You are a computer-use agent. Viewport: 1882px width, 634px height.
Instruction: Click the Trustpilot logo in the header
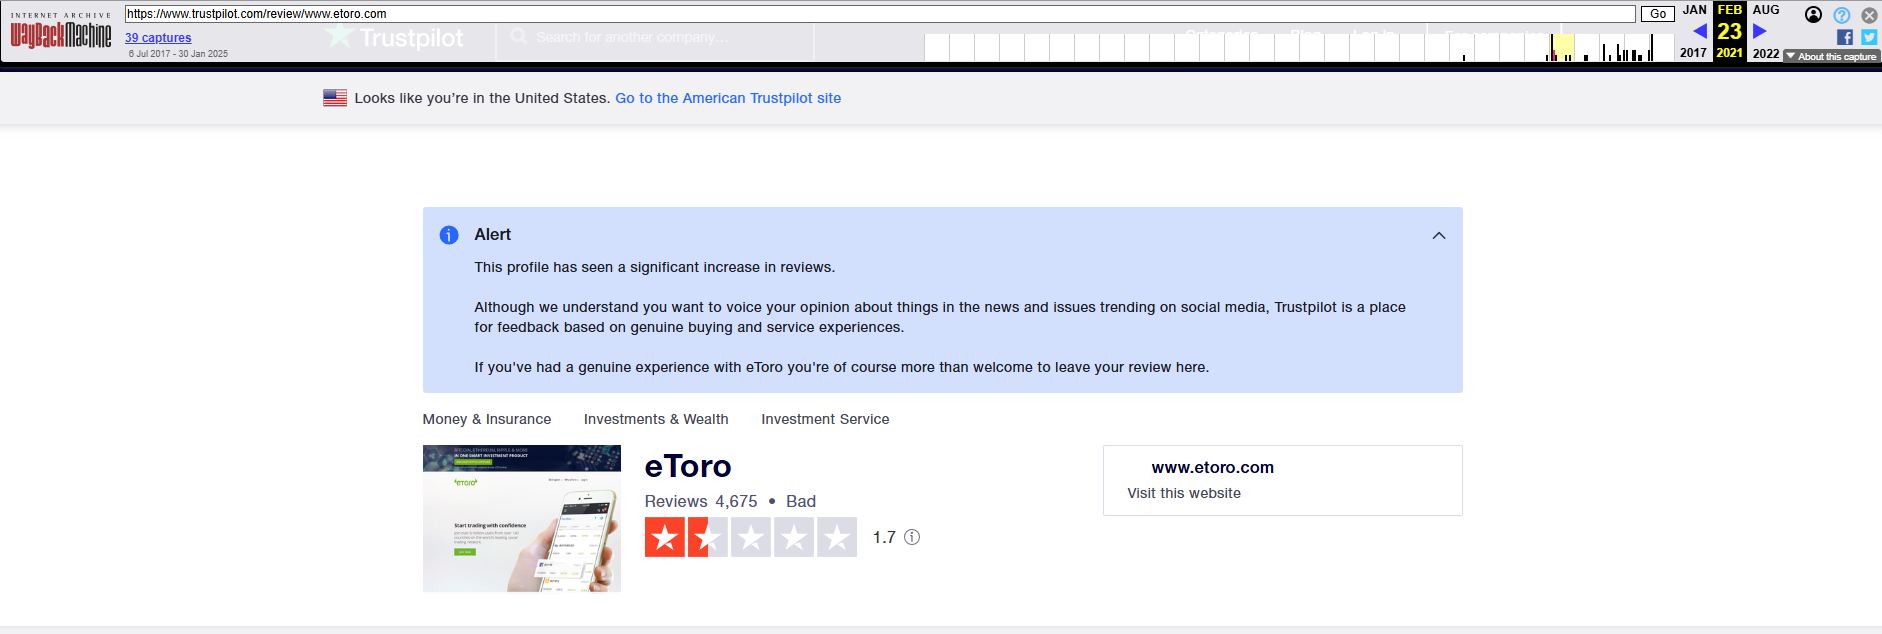coord(394,38)
